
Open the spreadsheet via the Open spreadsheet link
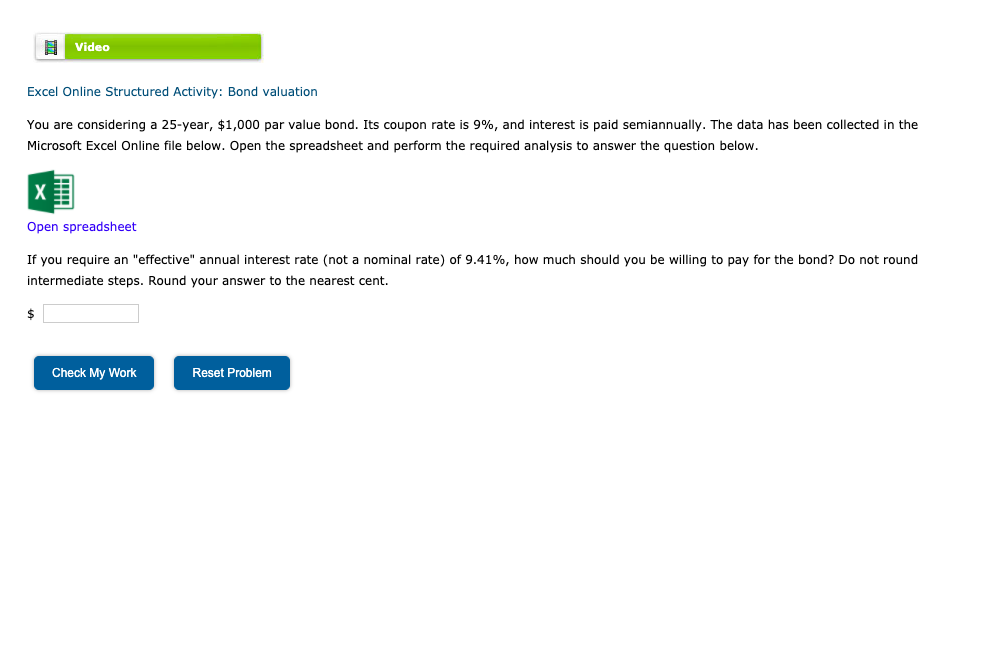81,226
